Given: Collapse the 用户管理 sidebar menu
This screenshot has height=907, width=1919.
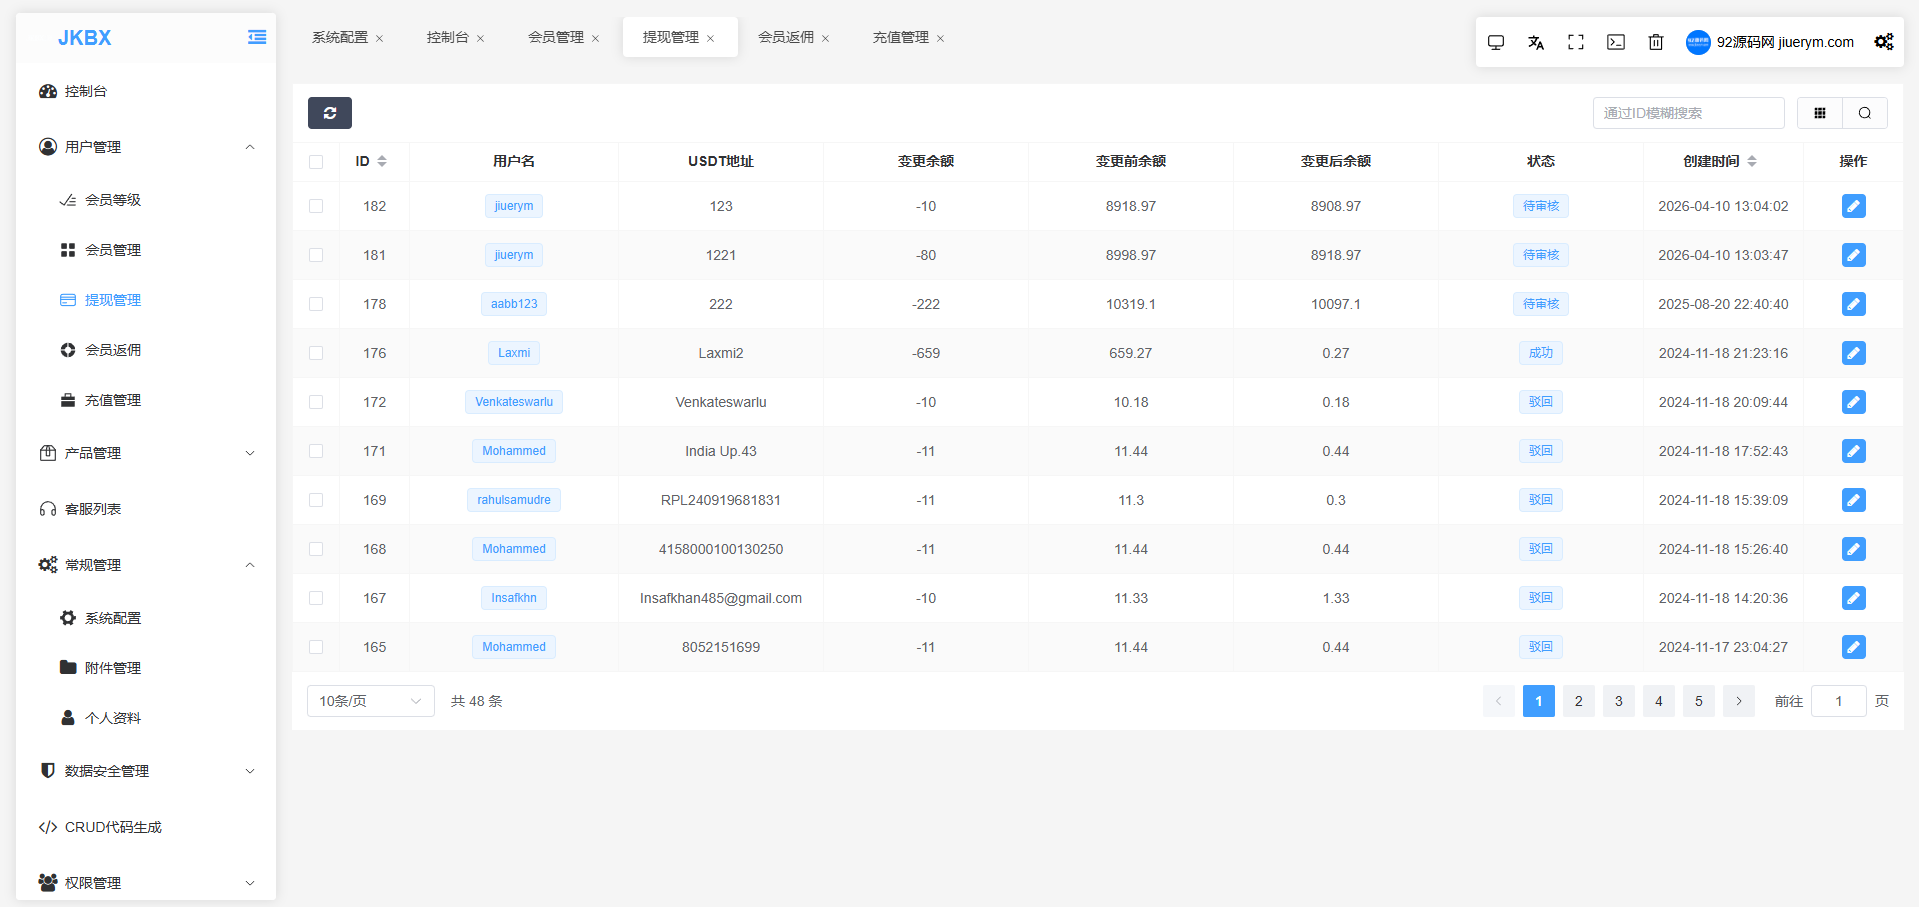Looking at the screenshot, I should click(146, 147).
